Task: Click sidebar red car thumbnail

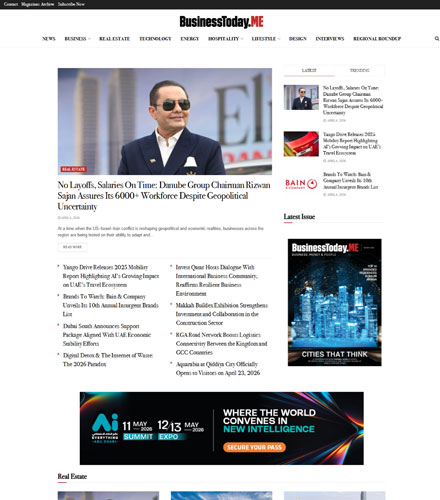Action: pyautogui.click(x=301, y=144)
